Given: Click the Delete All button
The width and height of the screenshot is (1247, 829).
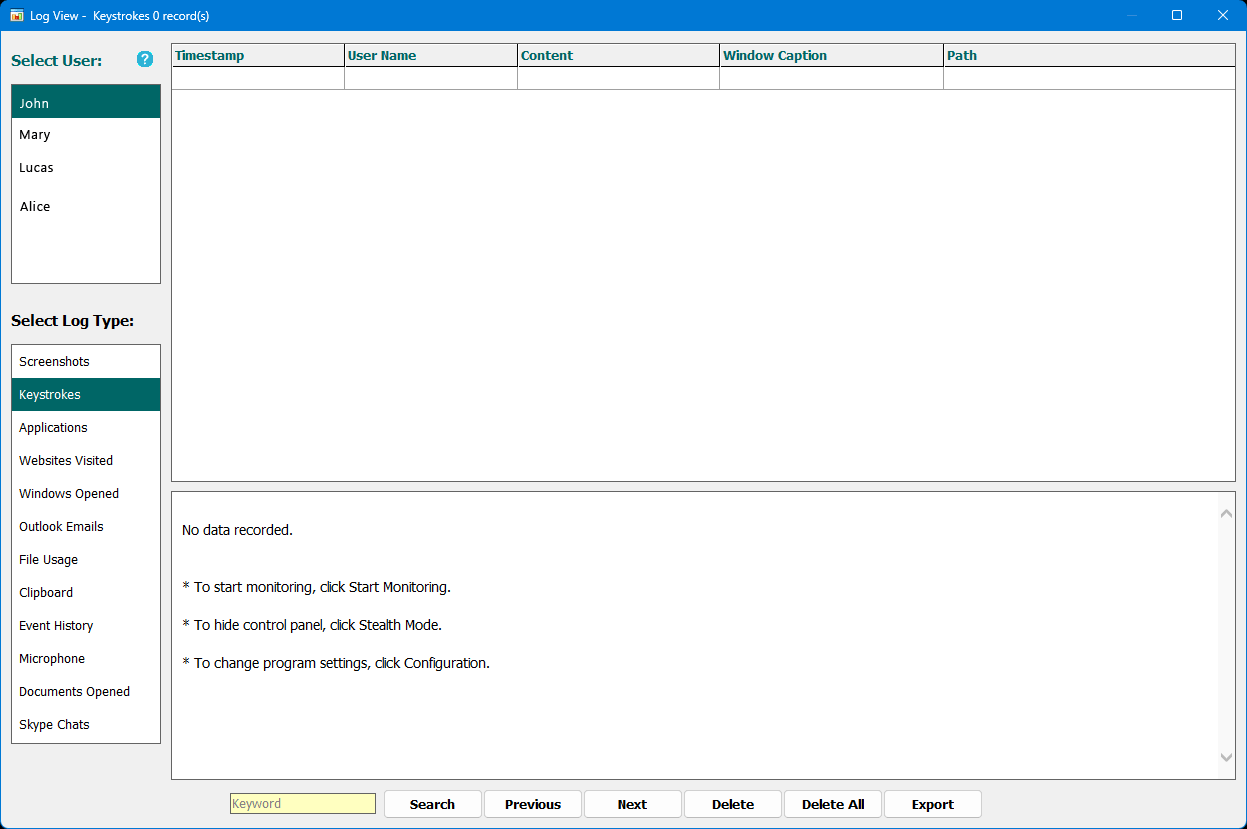Looking at the screenshot, I should point(833,804).
